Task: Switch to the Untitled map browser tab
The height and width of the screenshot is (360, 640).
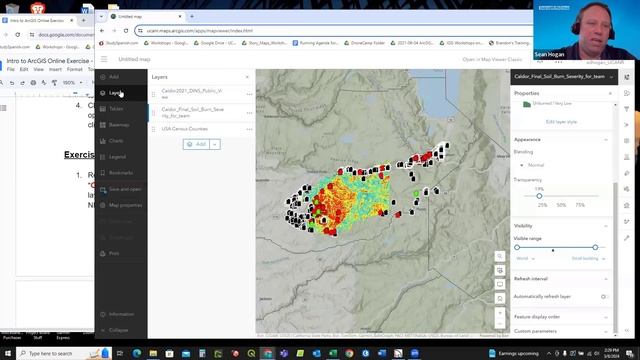Action: [x=146, y=16]
